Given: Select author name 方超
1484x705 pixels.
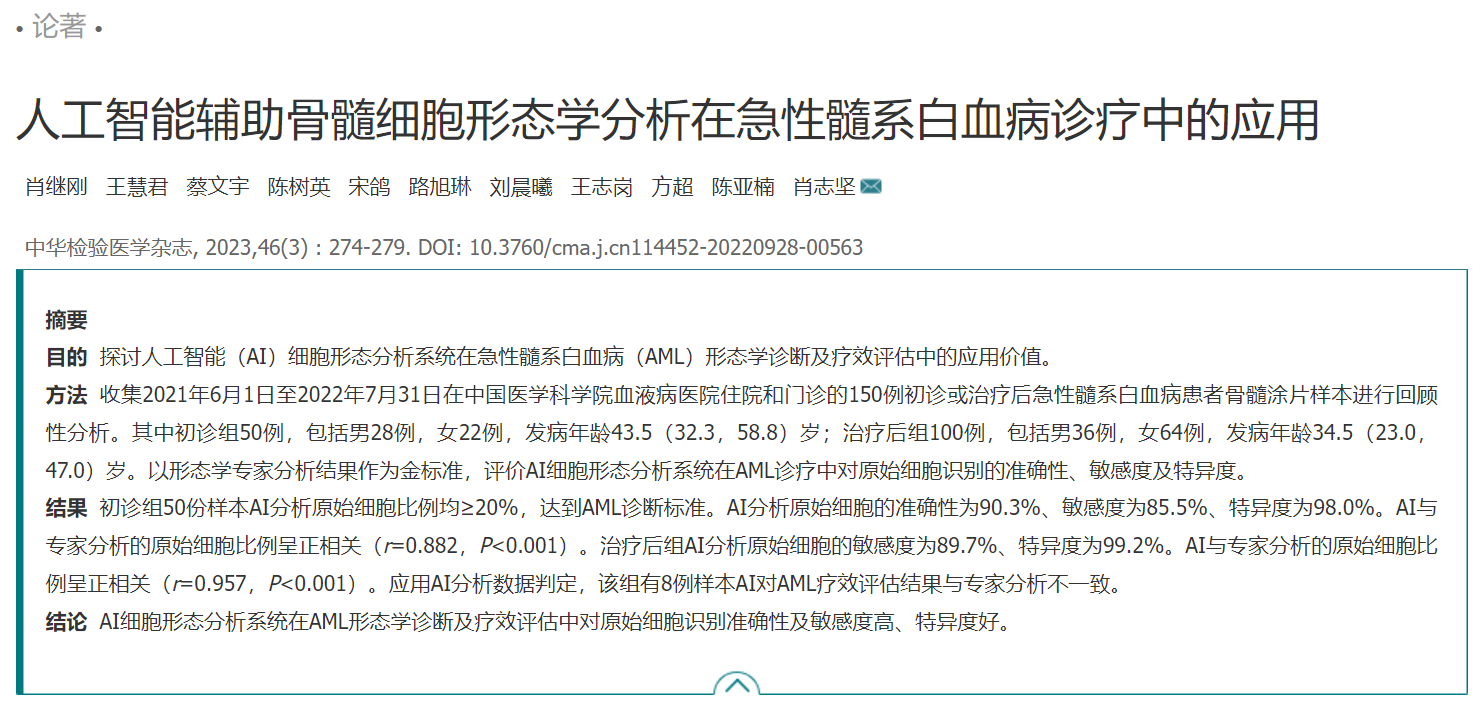Looking at the screenshot, I should [672, 187].
